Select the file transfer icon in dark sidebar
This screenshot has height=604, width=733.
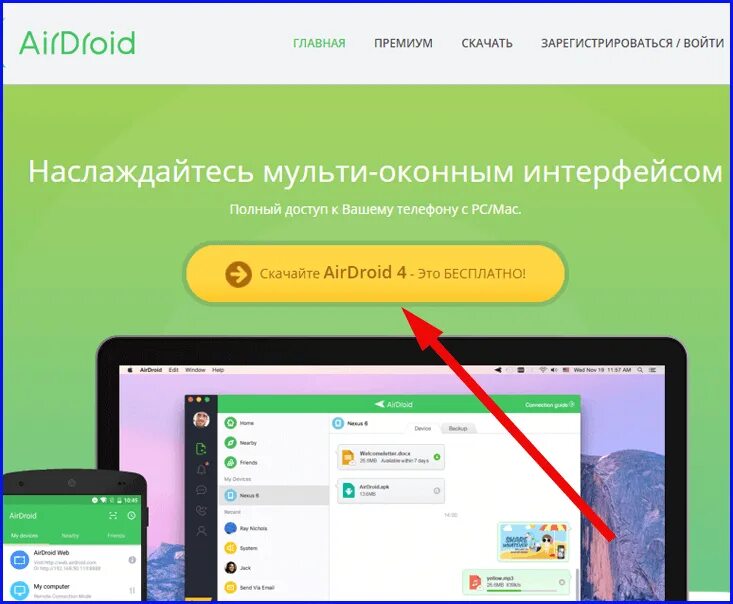(x=201, y=449)
